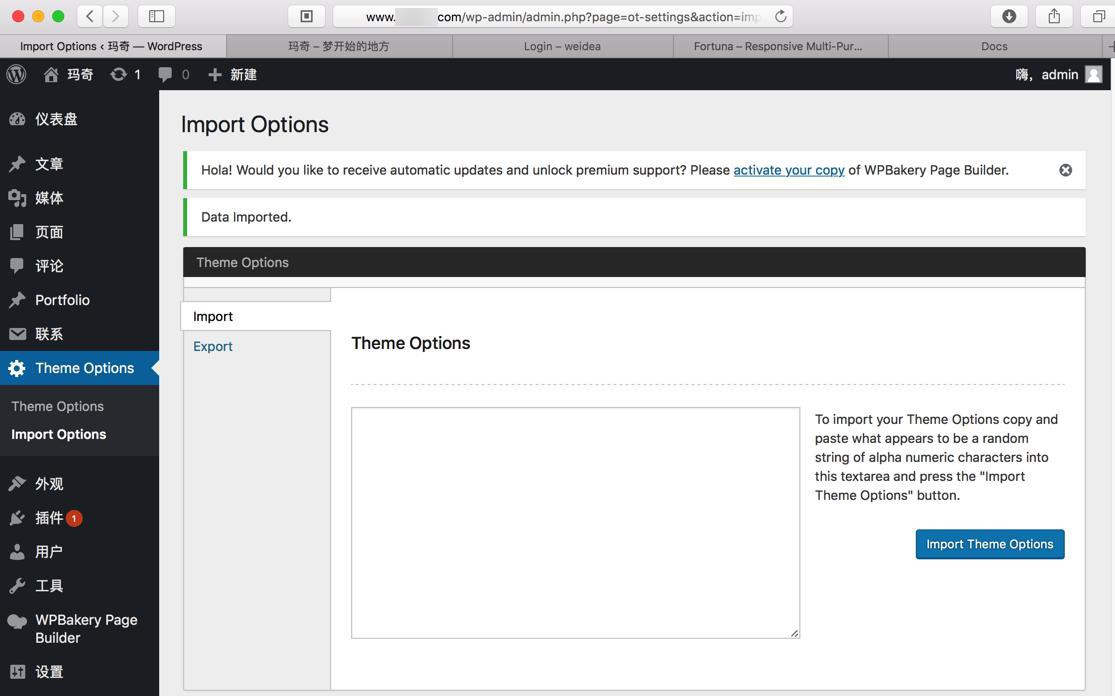Open the 页面 pages menu

point(79,232)
